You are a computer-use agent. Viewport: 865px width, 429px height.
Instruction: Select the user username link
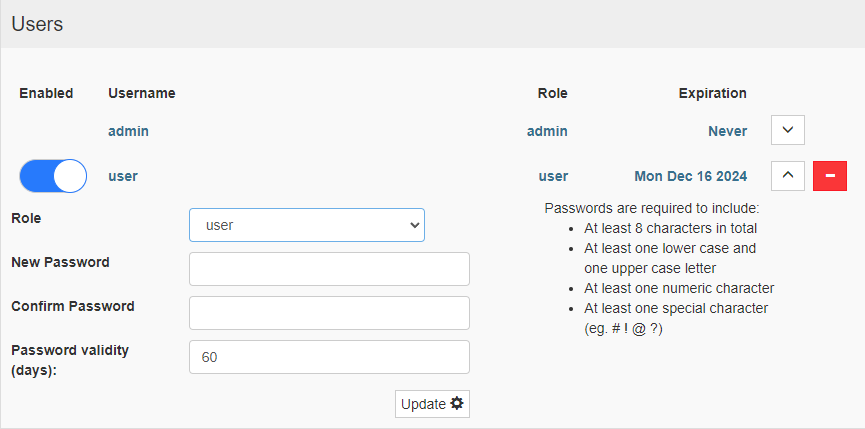123,176
